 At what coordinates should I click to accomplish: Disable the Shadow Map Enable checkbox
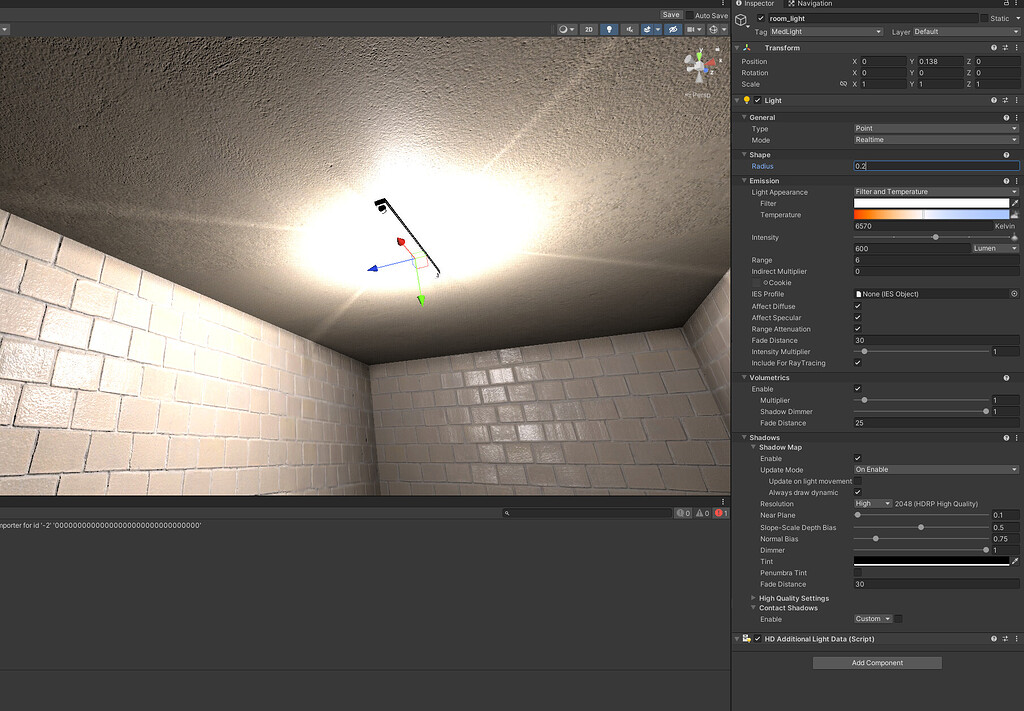858,458
